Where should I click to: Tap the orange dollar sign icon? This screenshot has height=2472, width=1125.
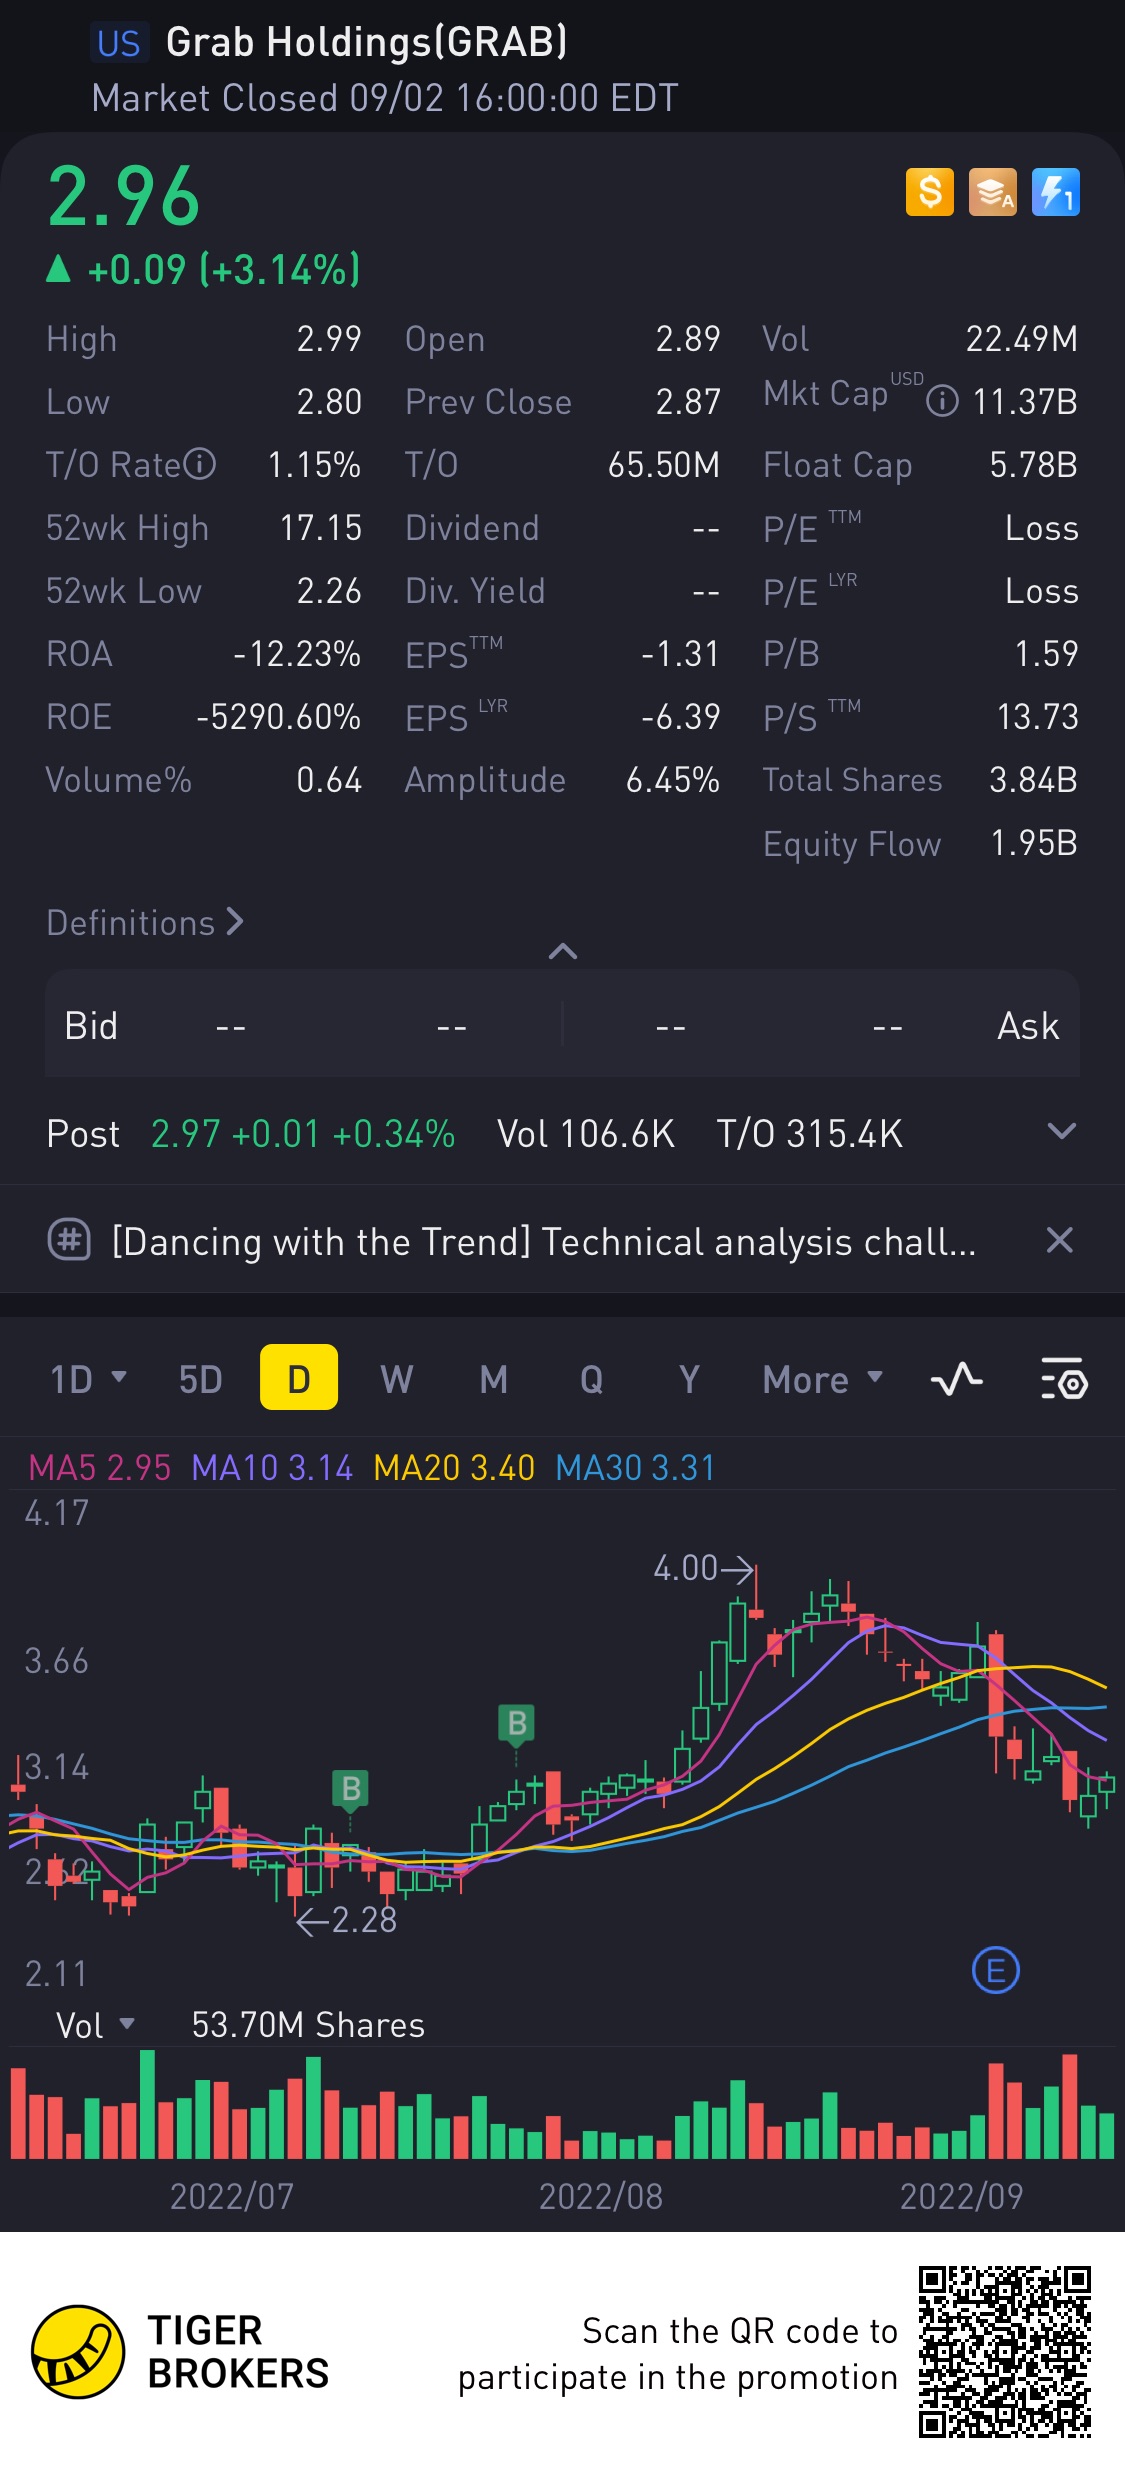point(929,192)
